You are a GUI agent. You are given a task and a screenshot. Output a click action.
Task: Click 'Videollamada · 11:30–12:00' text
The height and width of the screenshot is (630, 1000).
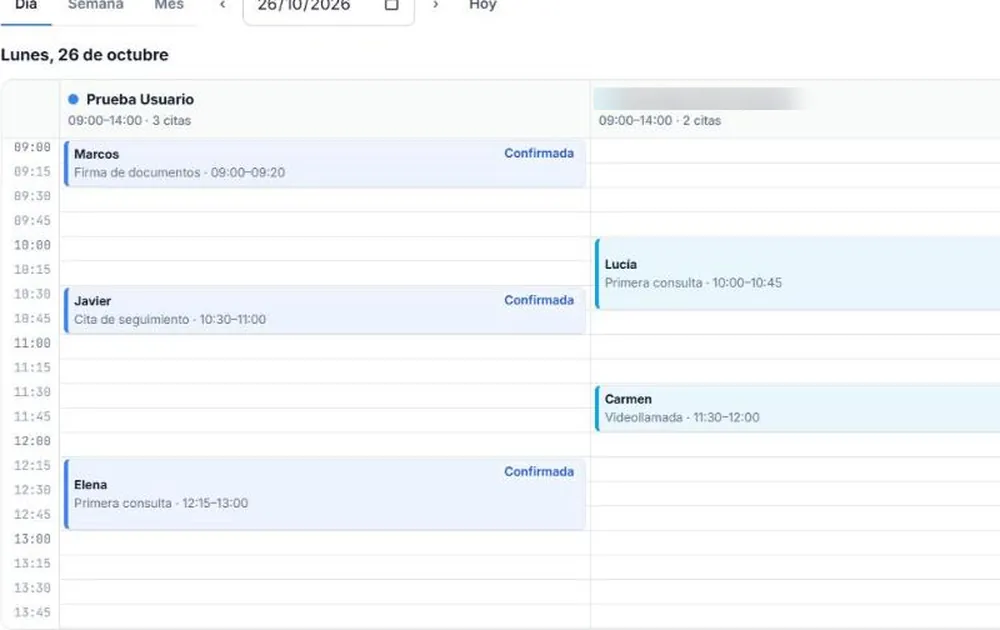click(682, 417)
